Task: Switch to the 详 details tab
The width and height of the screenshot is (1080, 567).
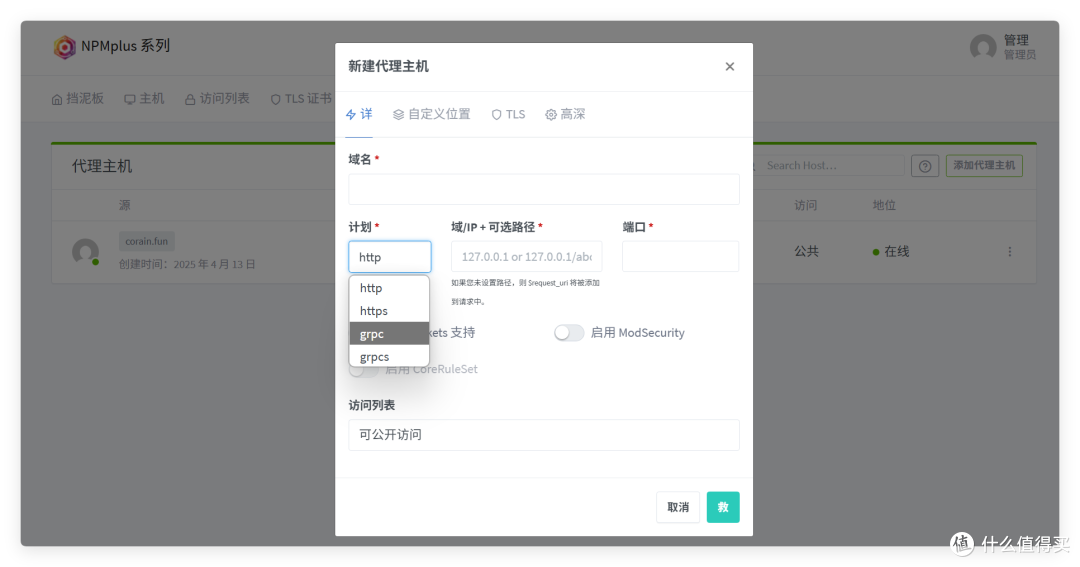Action: tap(359, 114)
